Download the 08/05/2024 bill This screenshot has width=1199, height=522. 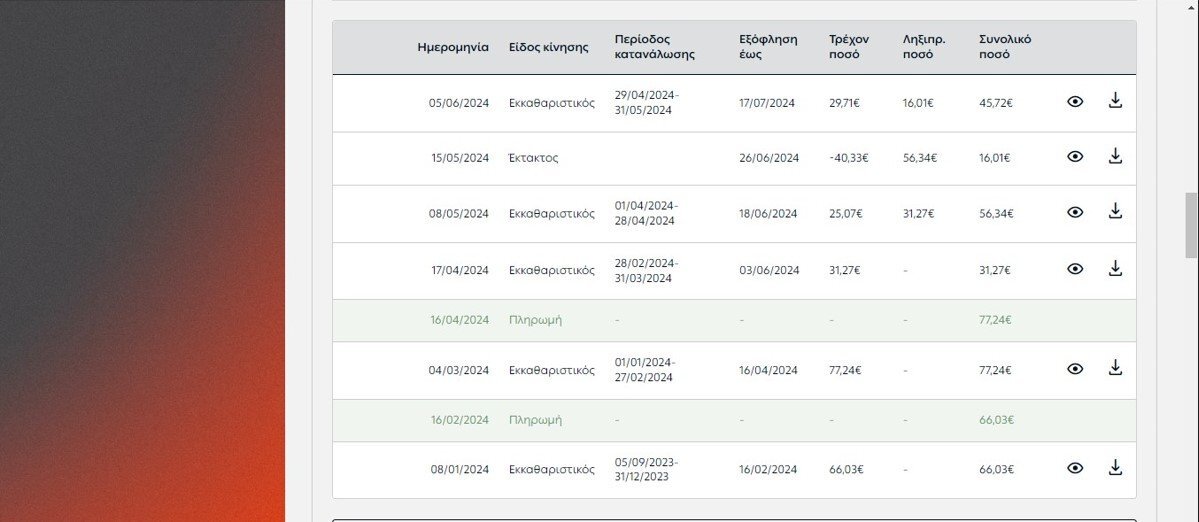pyautogui.click(x=1115, y=211)
